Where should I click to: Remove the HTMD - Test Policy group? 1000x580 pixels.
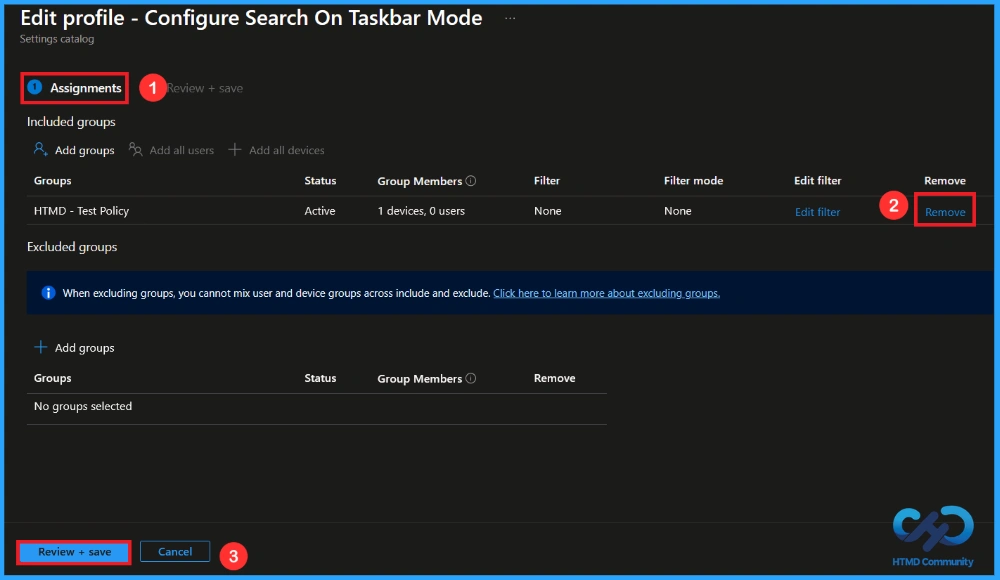[x=945, y=212]
